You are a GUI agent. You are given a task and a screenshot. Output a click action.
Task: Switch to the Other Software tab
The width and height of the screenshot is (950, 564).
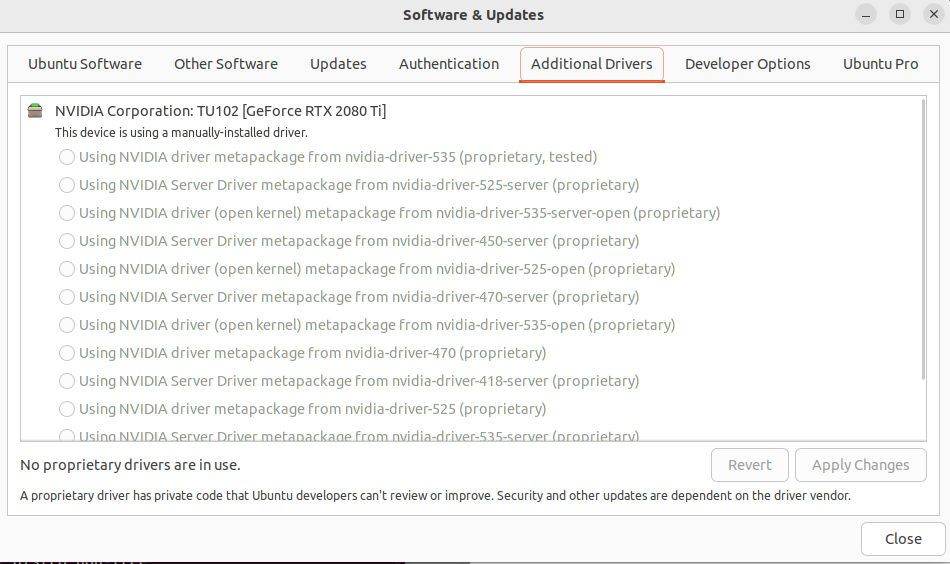click(226, 64)
